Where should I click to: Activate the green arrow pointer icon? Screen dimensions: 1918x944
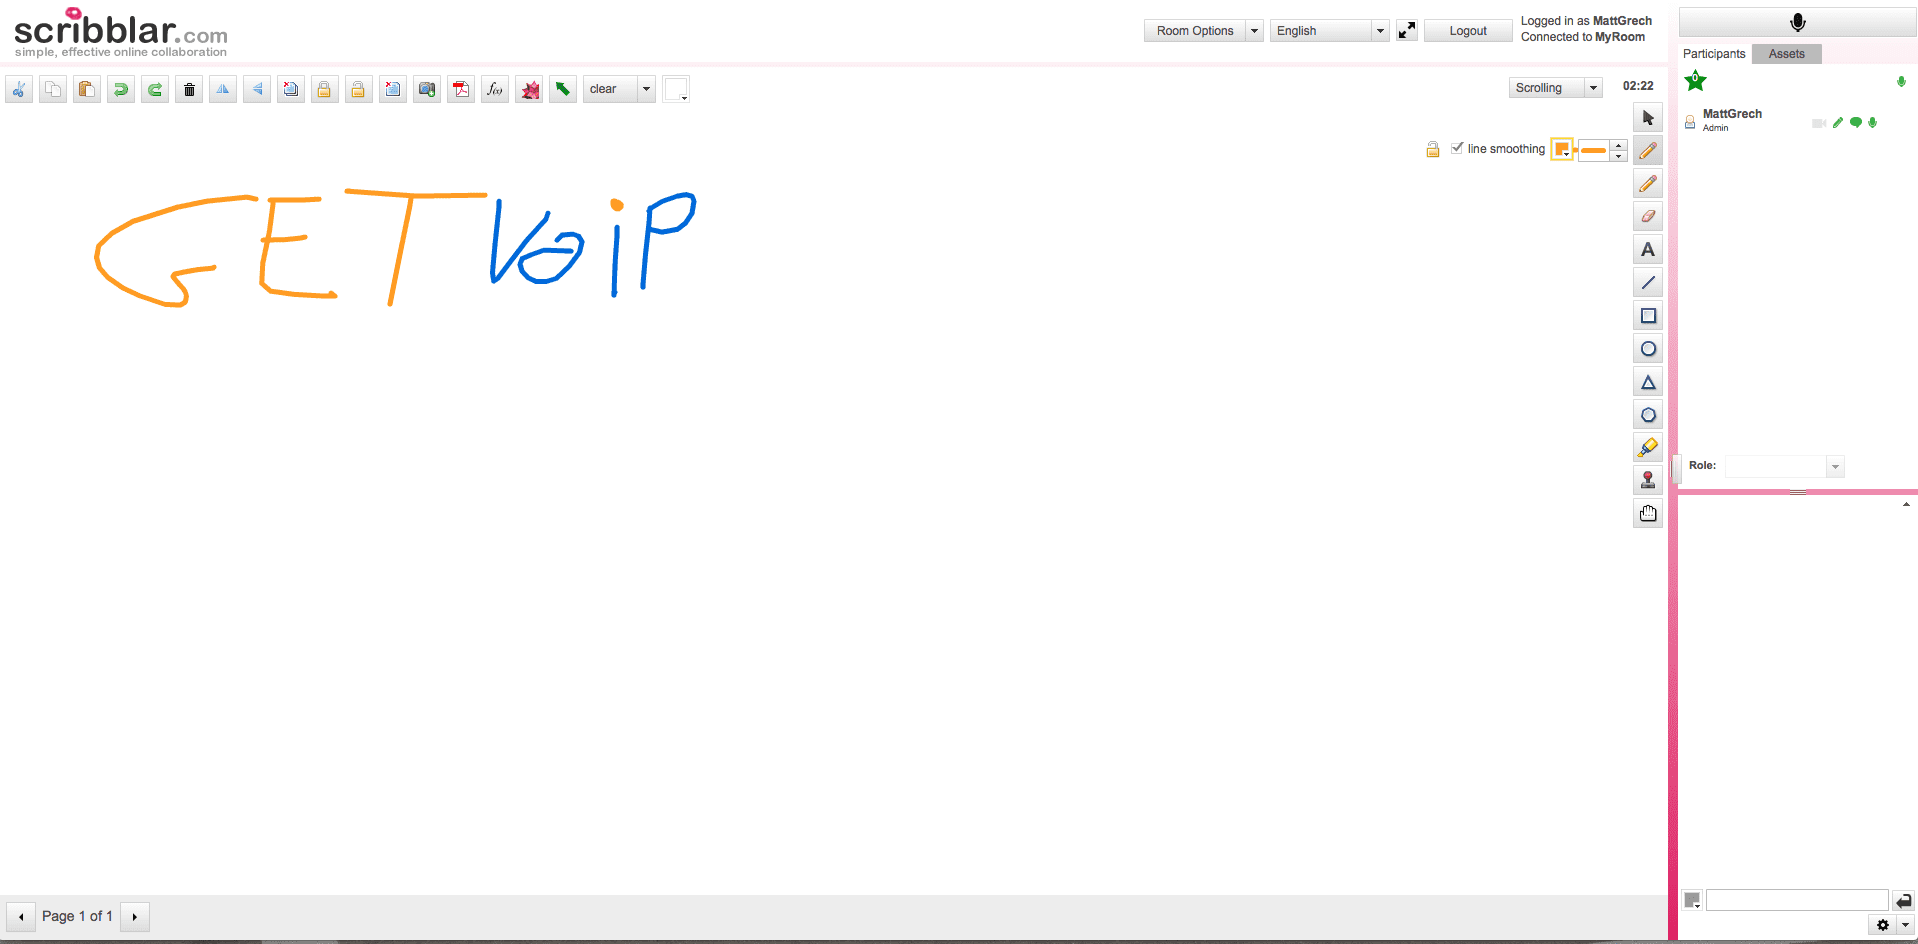coord(563,90)
